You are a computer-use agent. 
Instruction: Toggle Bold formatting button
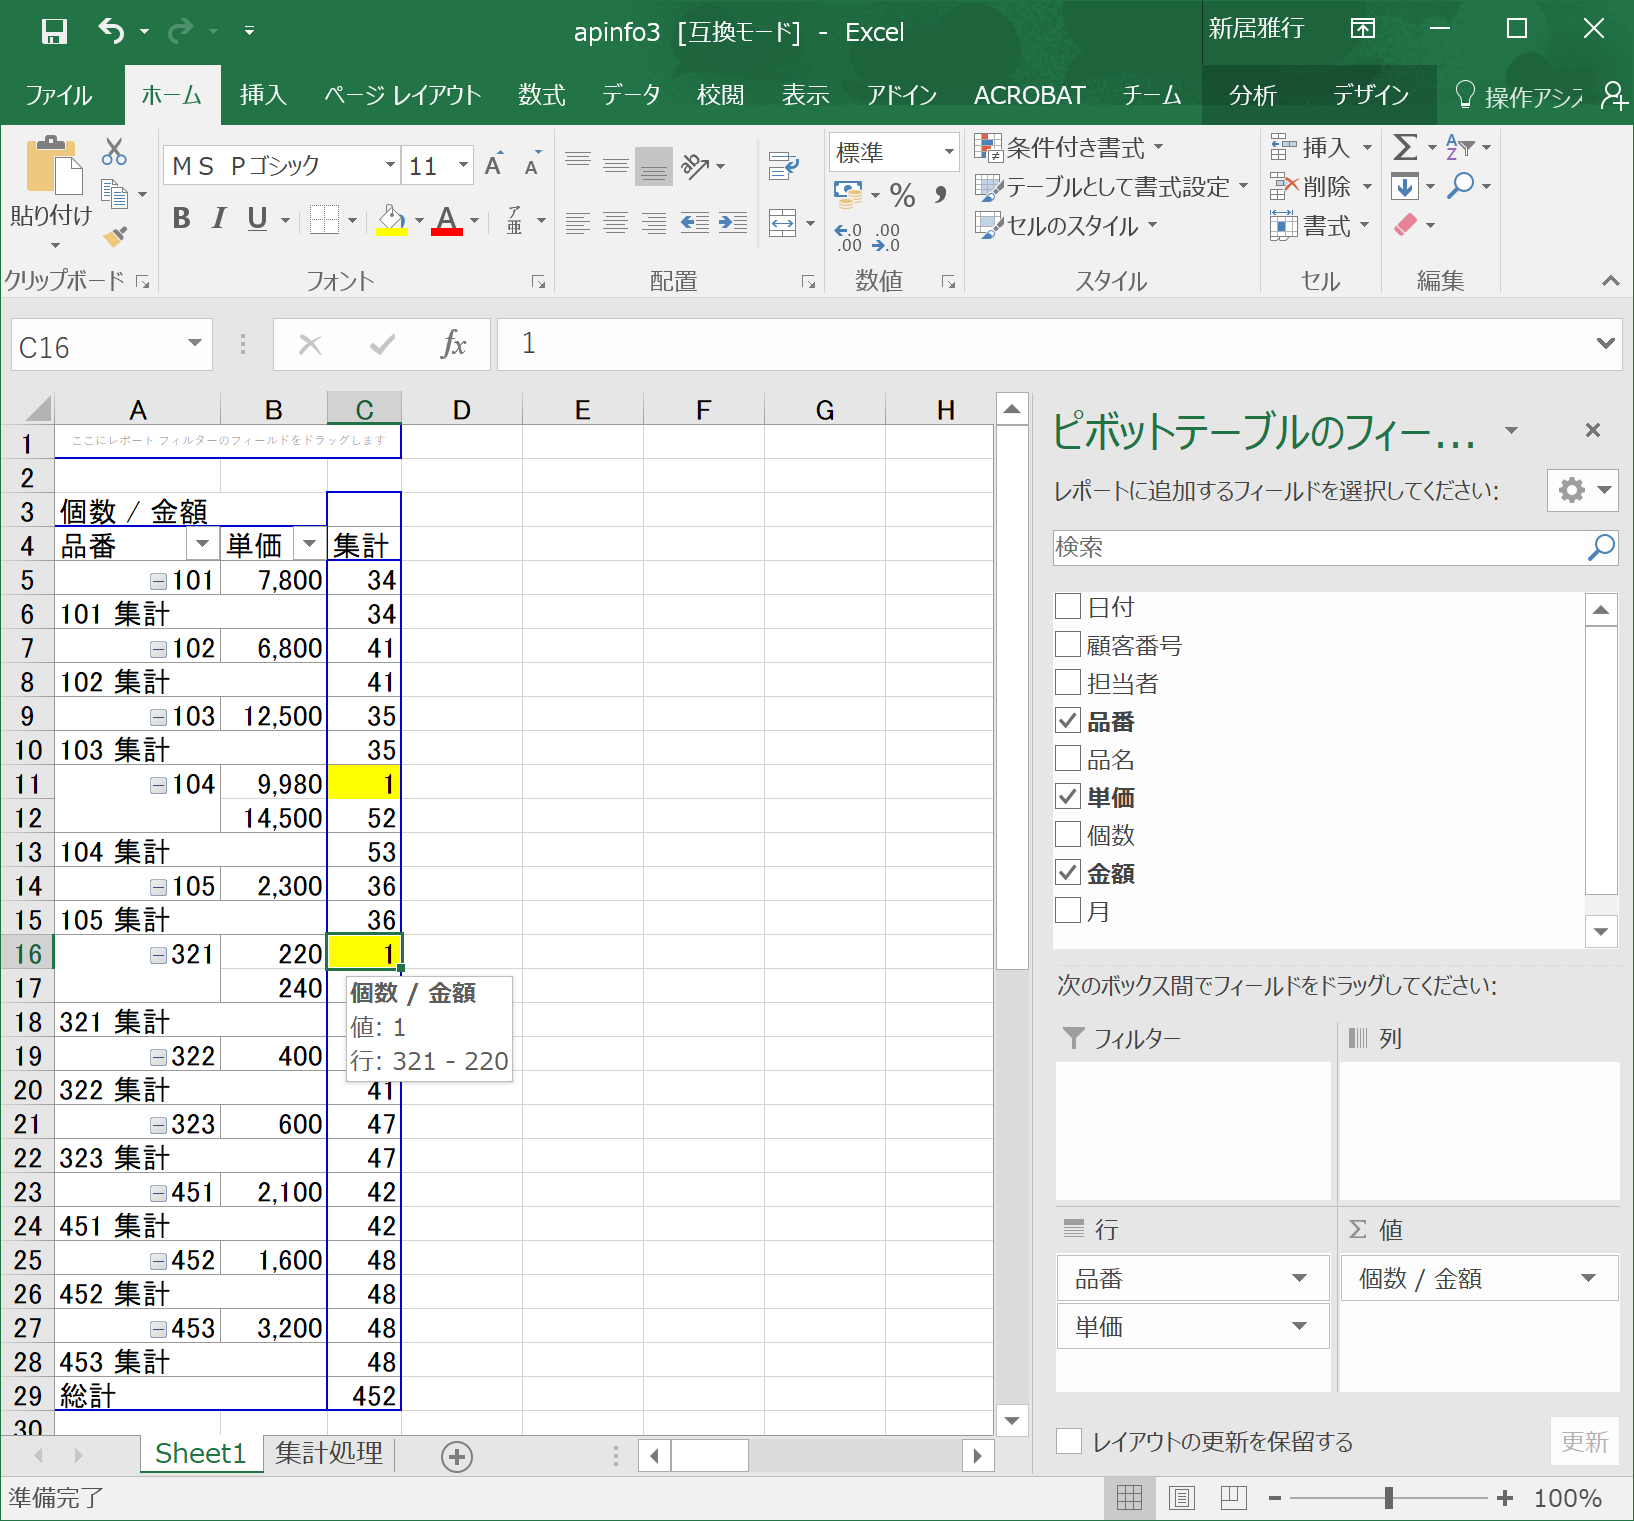[181, 219]
